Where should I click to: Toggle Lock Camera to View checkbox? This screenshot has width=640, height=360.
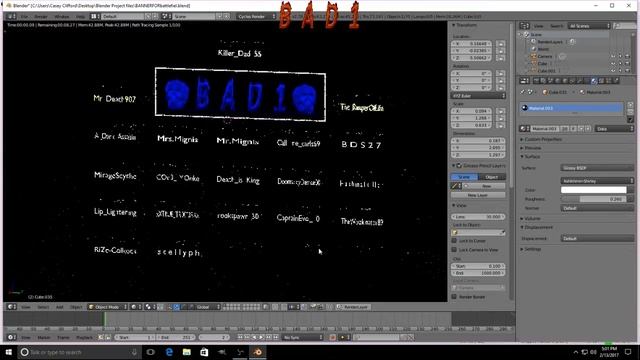point(454,249)
